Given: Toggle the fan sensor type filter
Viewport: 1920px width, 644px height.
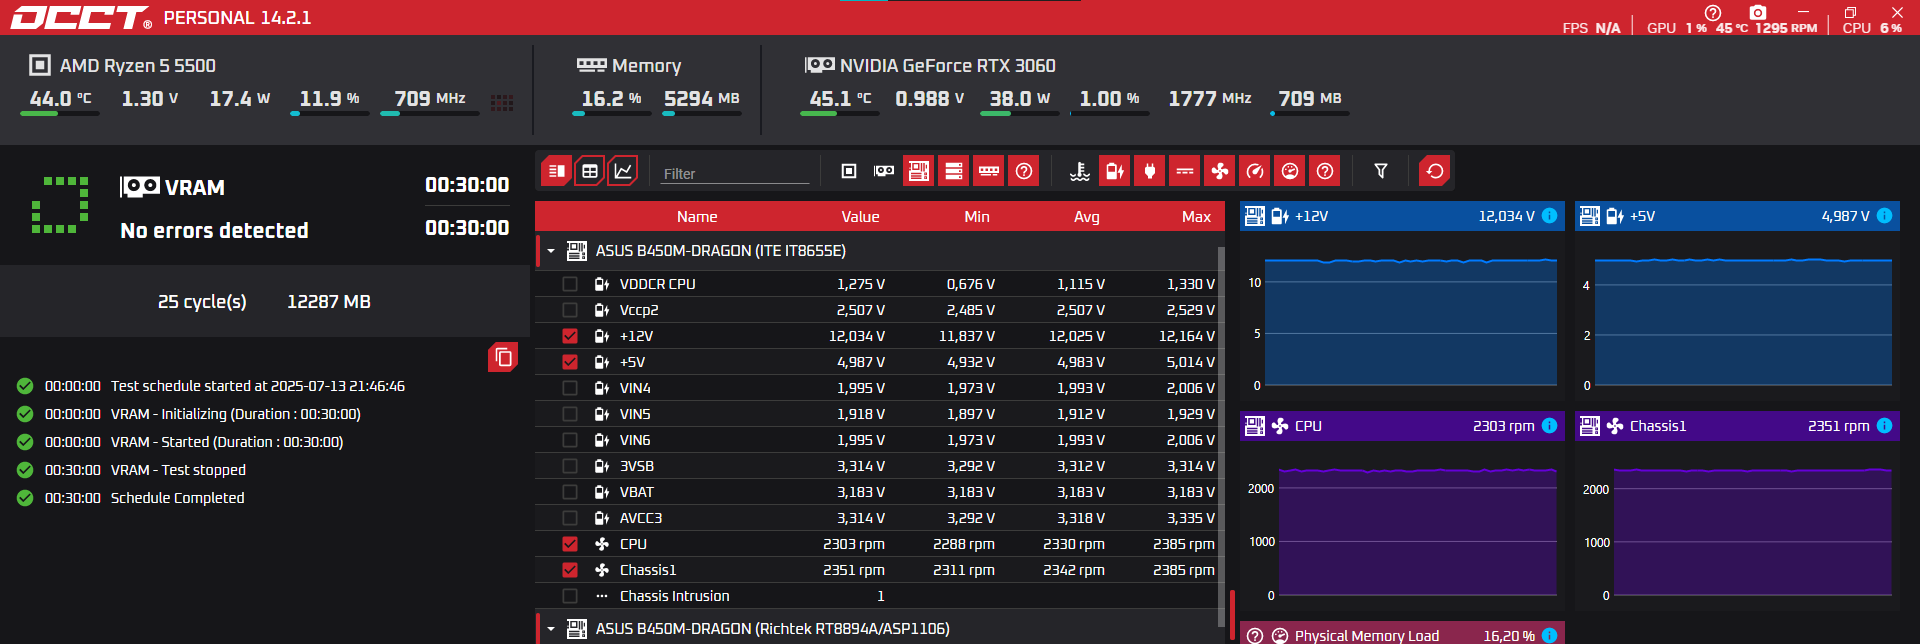Looking at the screenshot, I should (x=1220, y=171).
